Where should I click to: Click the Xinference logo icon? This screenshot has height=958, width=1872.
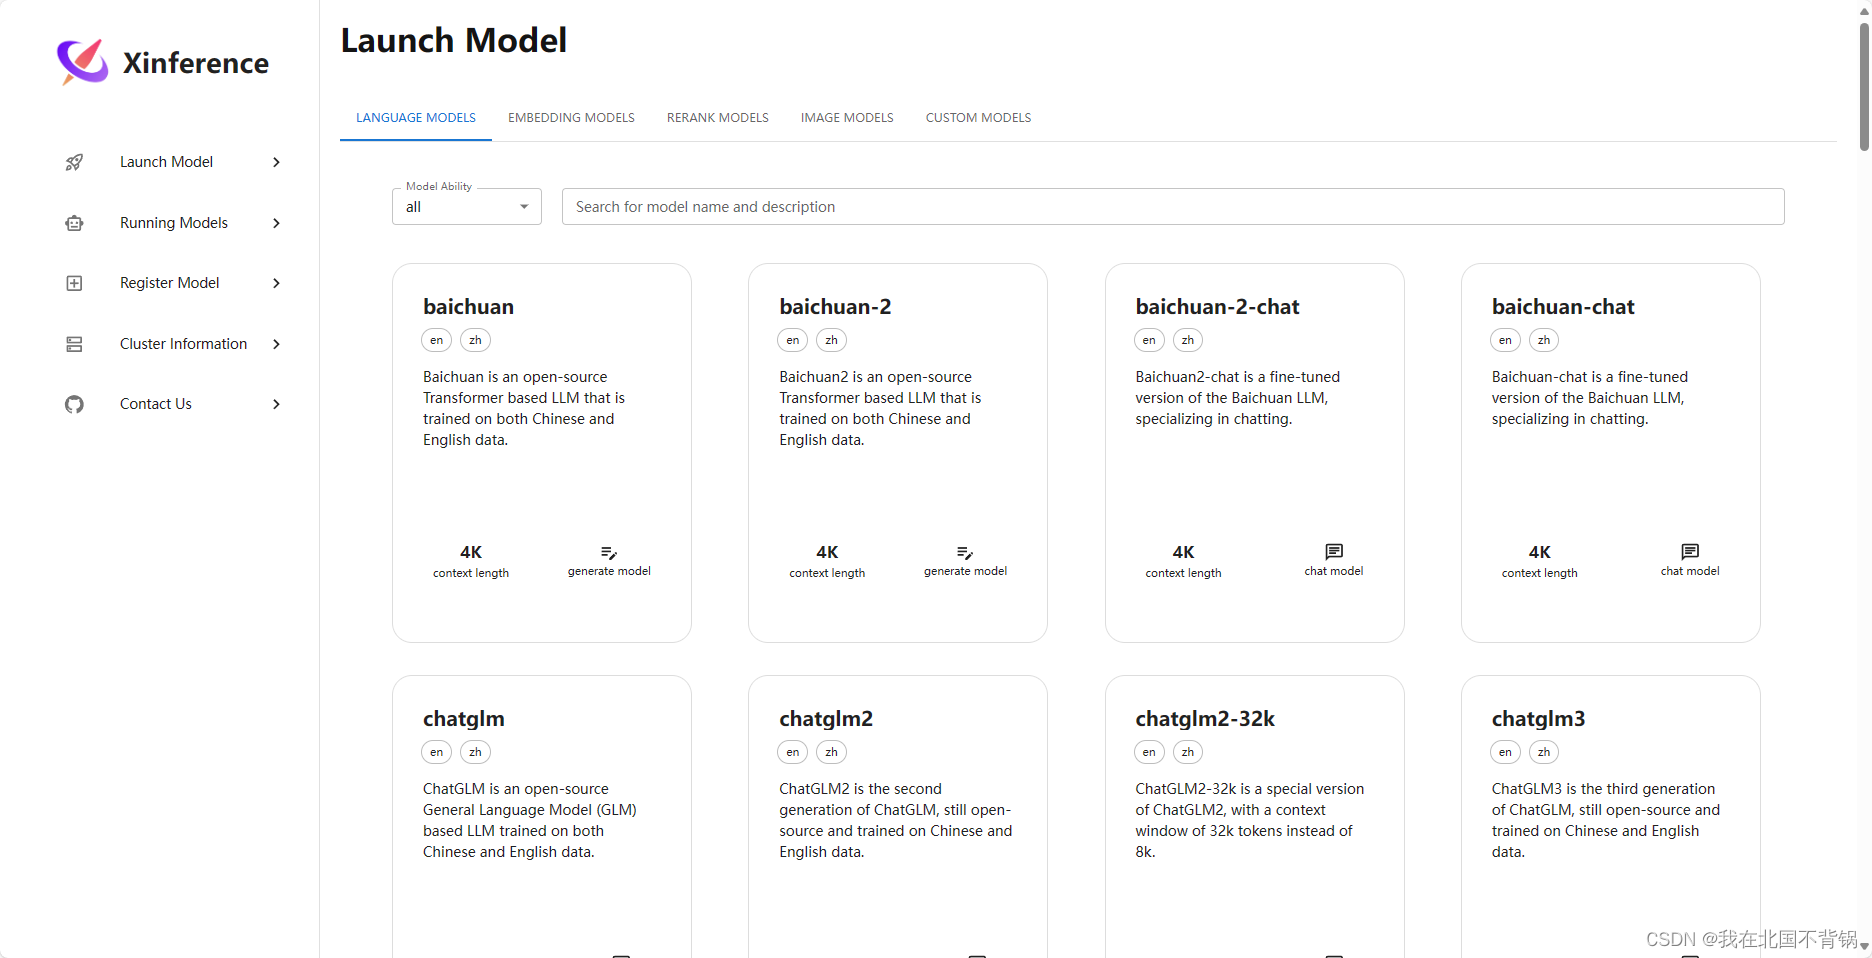pyautogui.click(x=82, y=62)
